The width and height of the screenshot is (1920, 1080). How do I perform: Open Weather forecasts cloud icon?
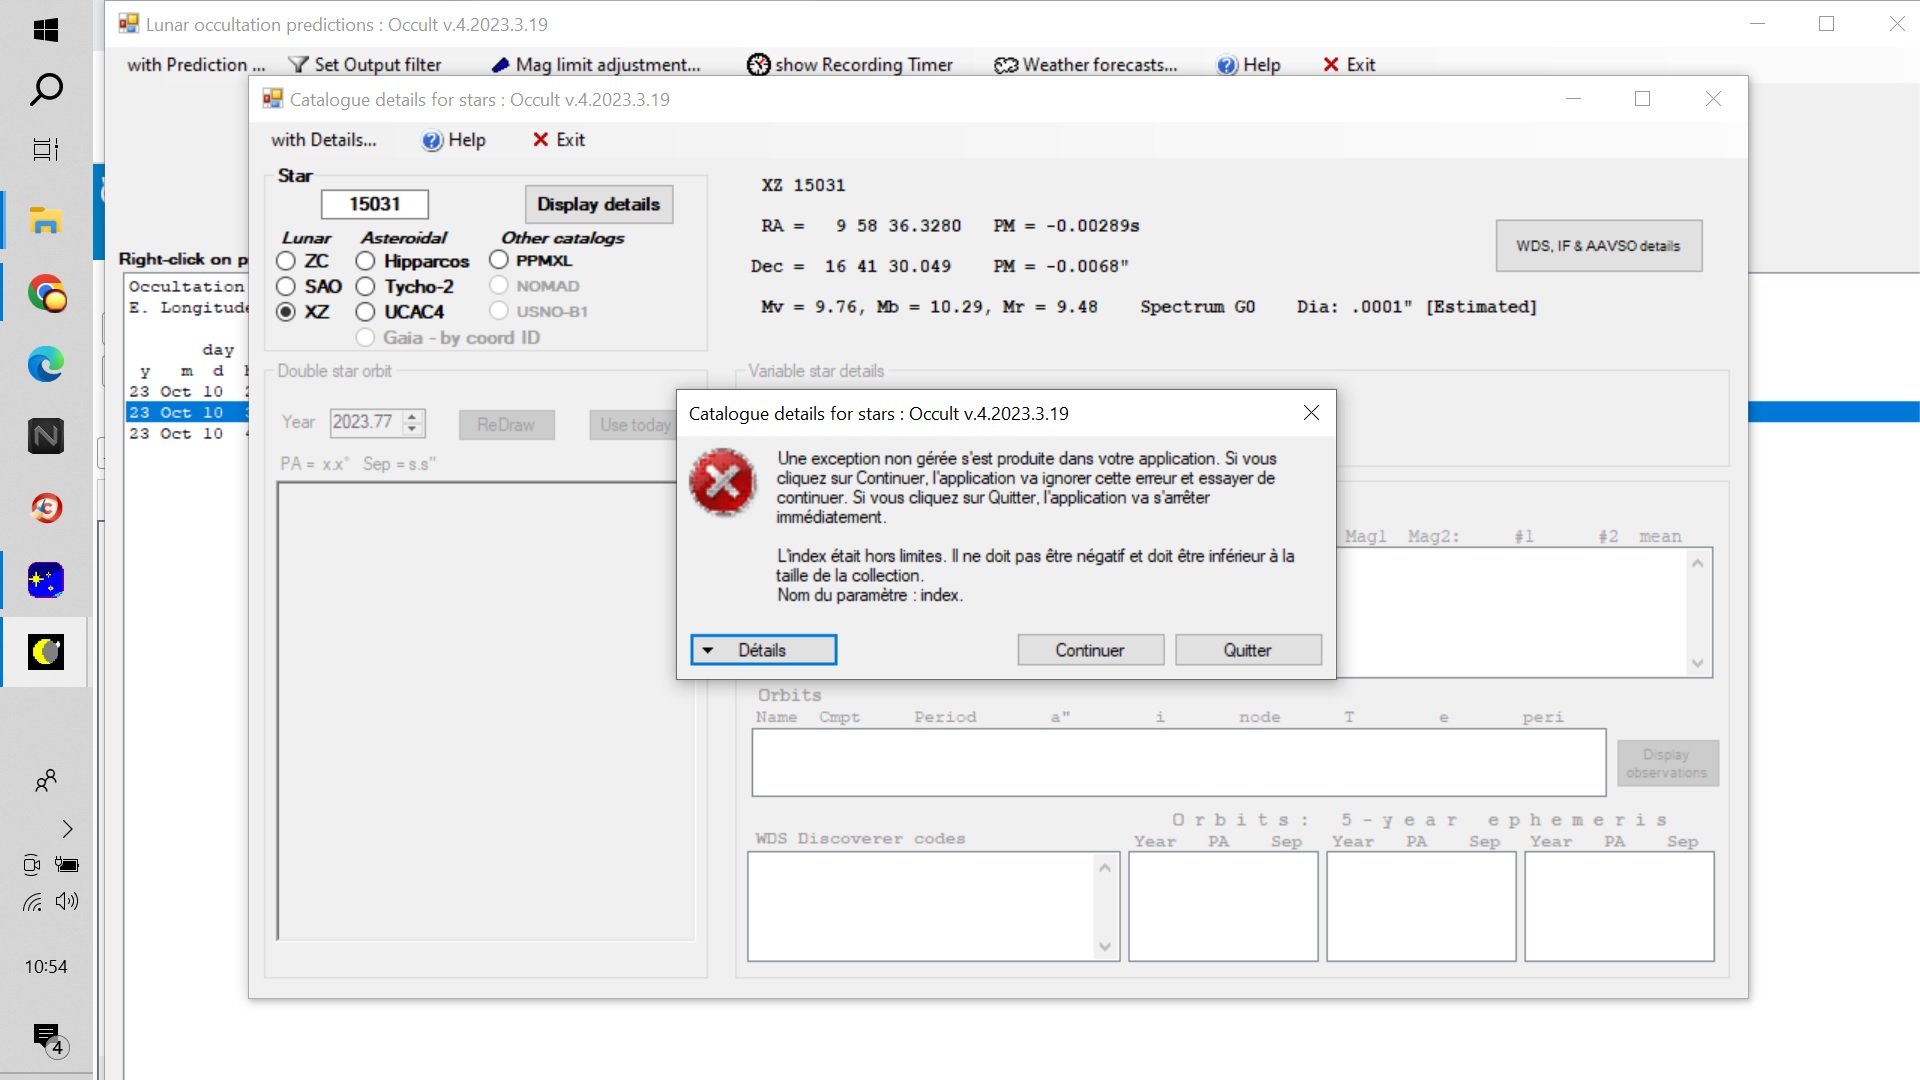coord(1005,65)
